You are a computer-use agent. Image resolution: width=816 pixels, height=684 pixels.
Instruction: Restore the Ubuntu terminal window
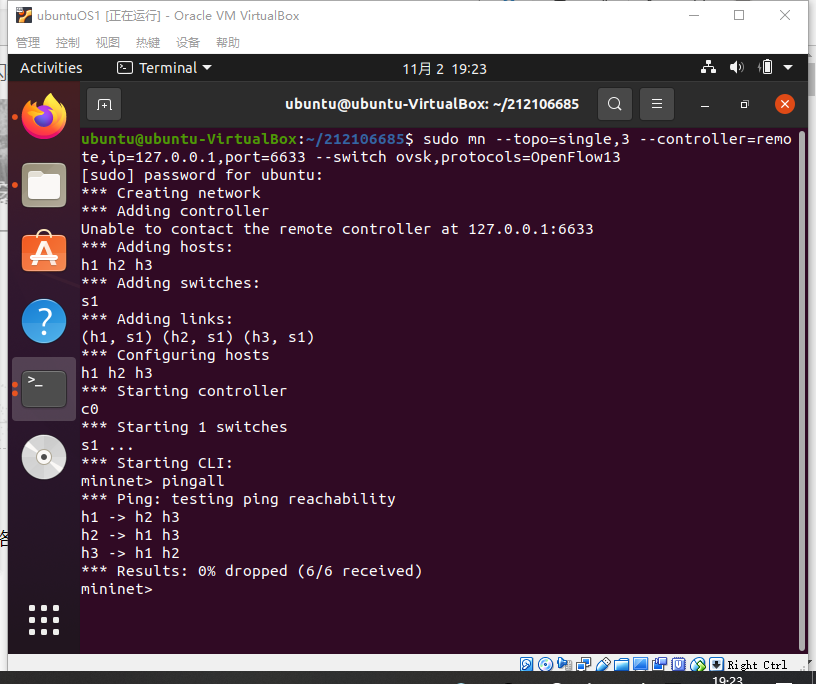745,105
